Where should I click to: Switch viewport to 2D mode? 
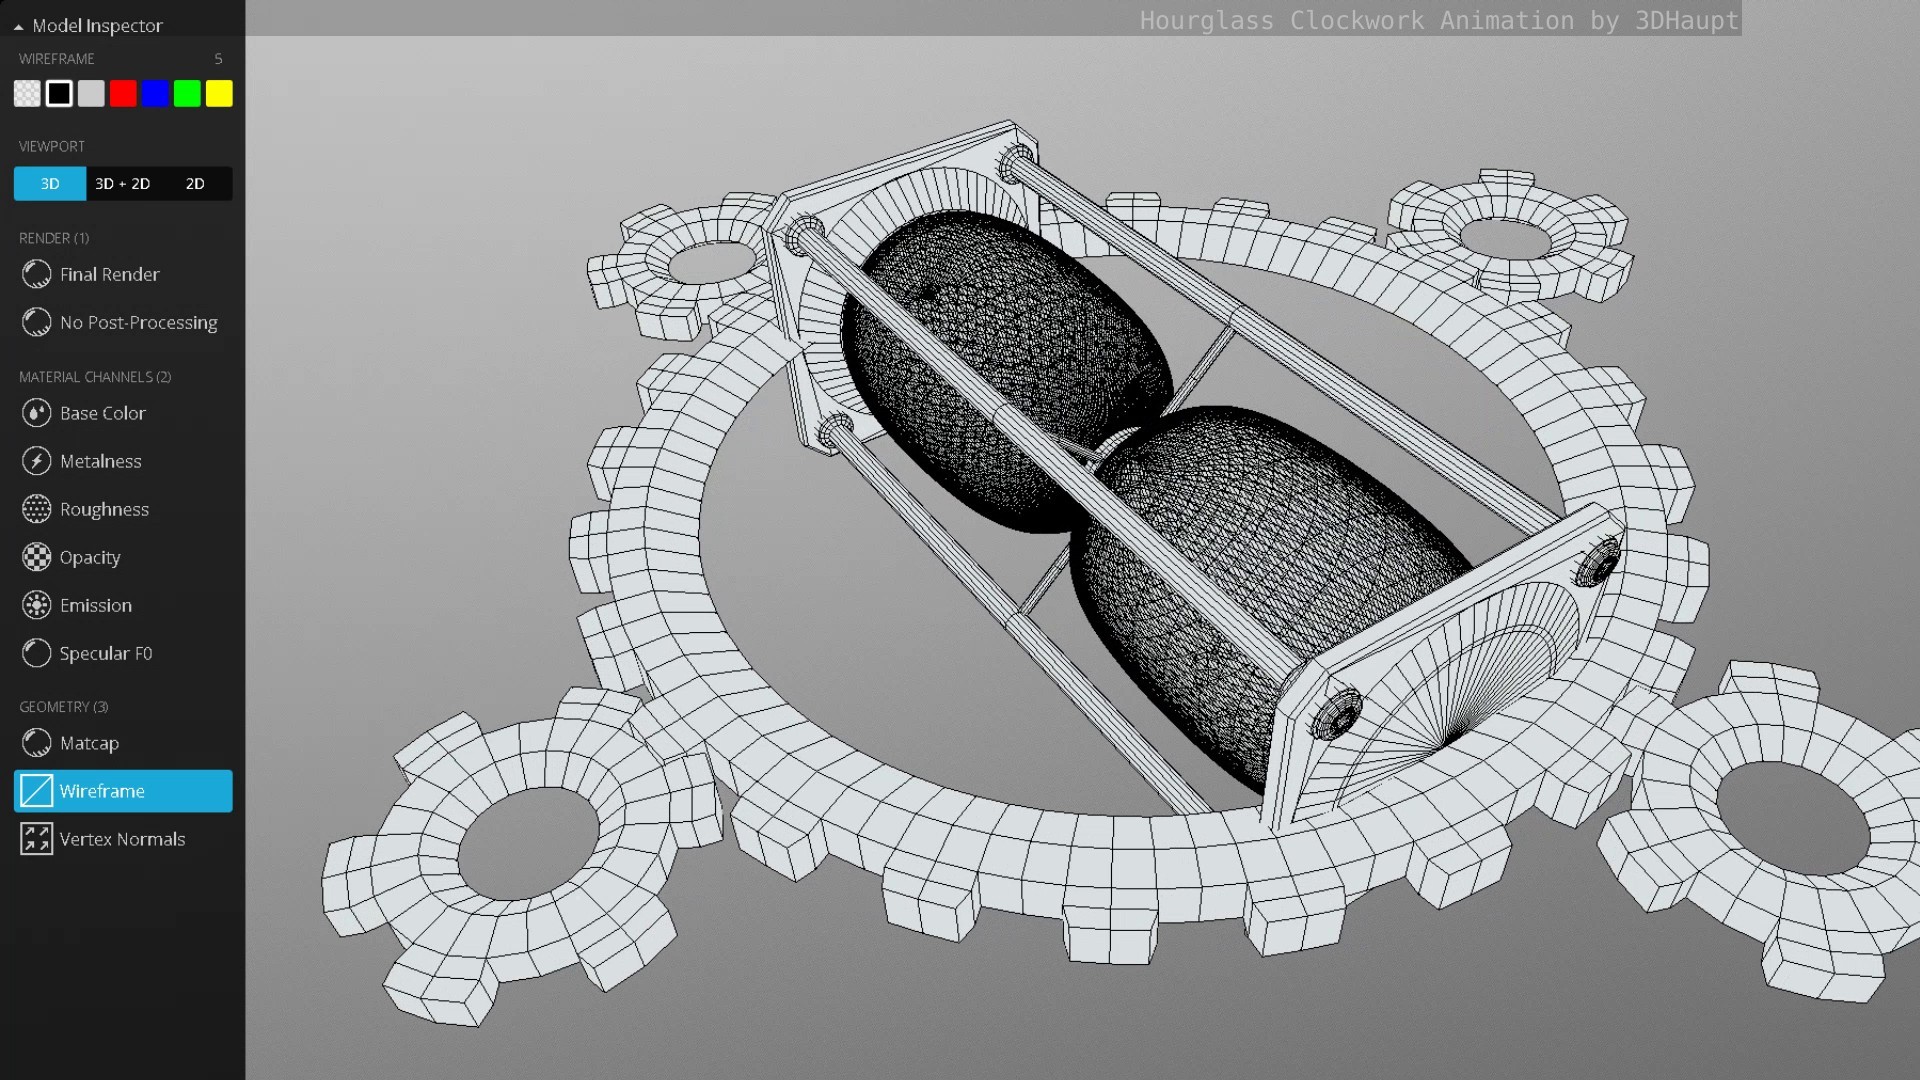click(195, 184)
